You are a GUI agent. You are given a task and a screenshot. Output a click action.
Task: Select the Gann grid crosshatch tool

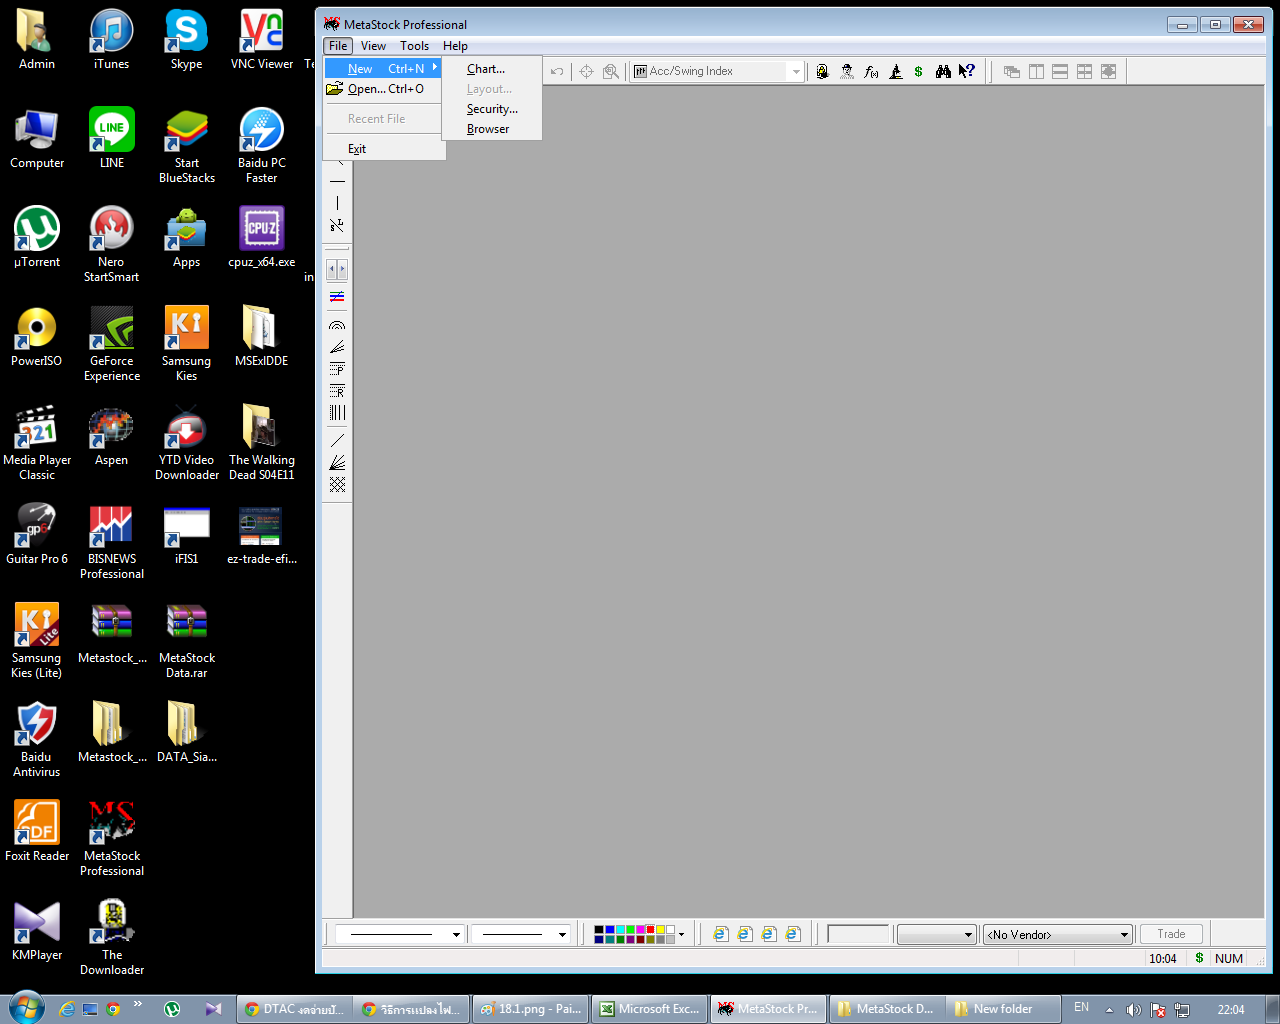pos(337,484)
